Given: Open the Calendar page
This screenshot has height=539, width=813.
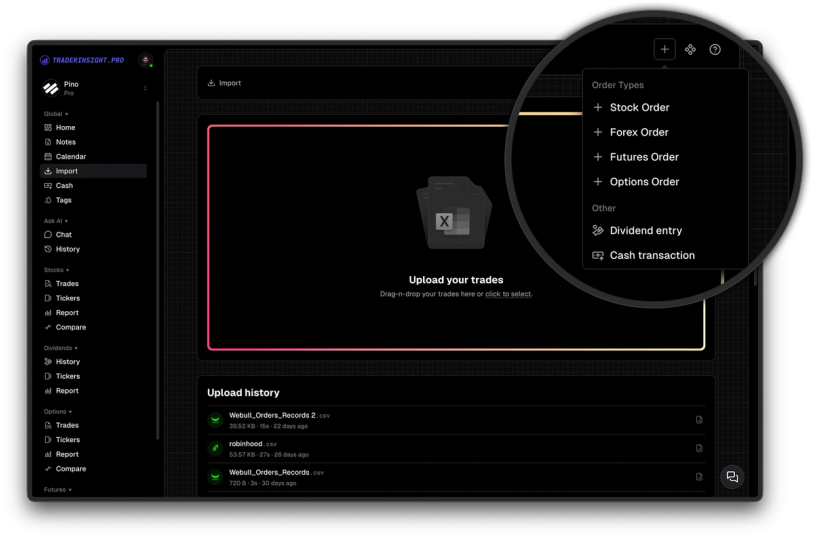Looking at the screenshot, I should click(93, 157).
